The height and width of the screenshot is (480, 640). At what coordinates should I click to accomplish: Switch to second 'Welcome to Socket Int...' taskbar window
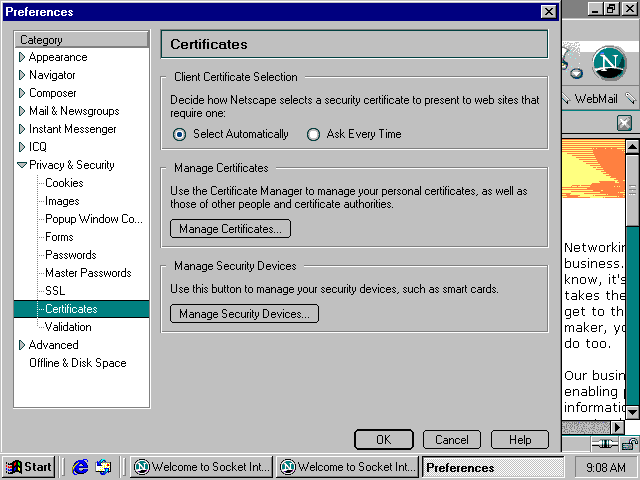coord(348,467)
